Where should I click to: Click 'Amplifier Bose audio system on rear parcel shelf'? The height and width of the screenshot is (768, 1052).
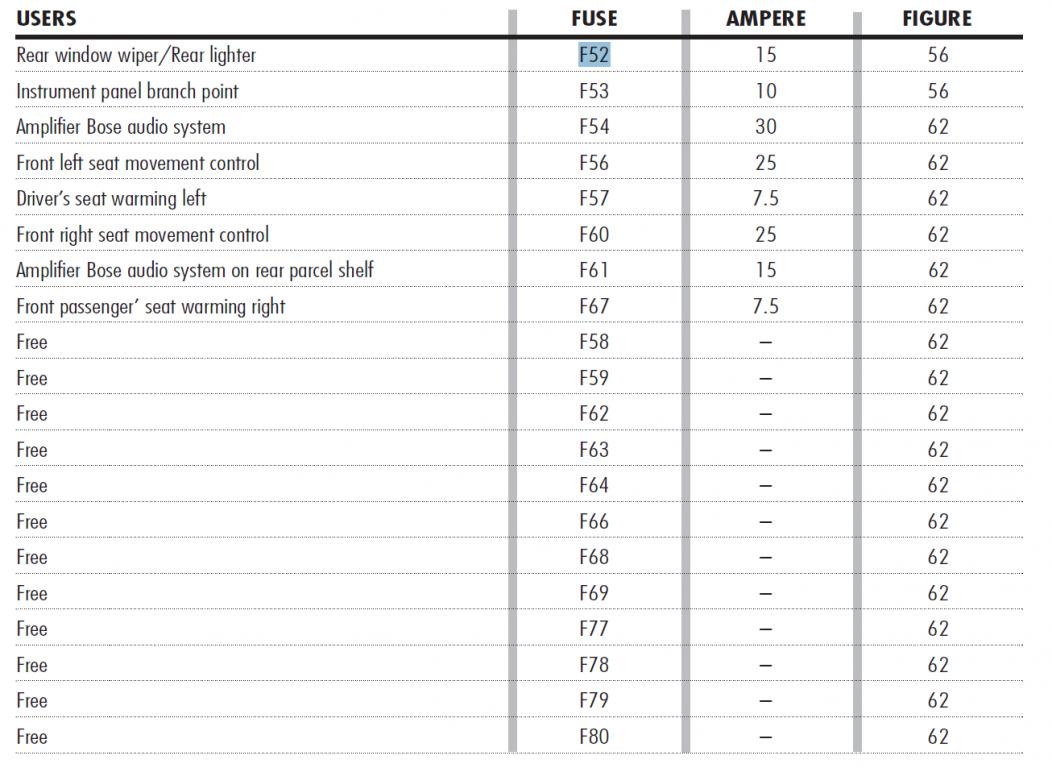pos(195,270)
